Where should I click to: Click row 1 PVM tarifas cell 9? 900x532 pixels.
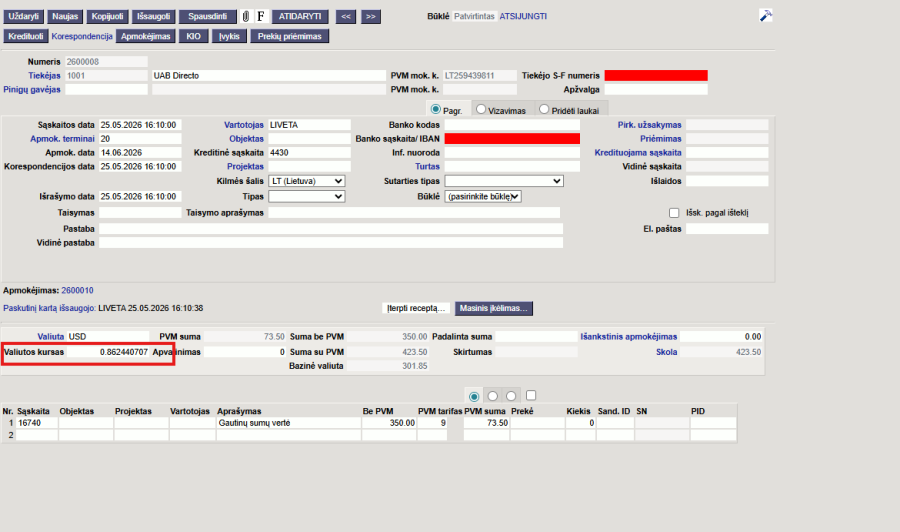[432, 423]
